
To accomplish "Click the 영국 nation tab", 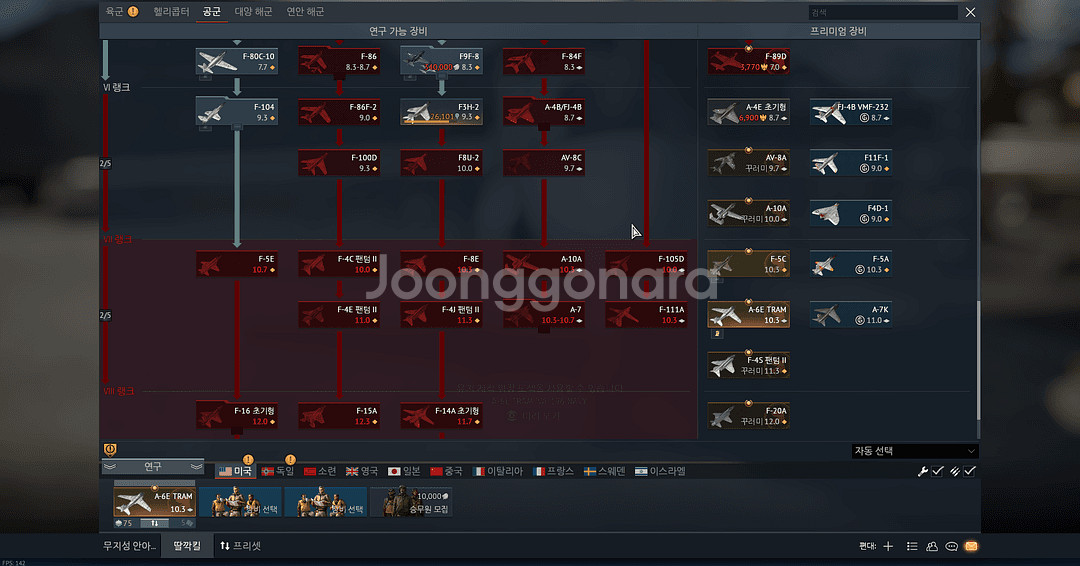I will click(x=362, y=471).
